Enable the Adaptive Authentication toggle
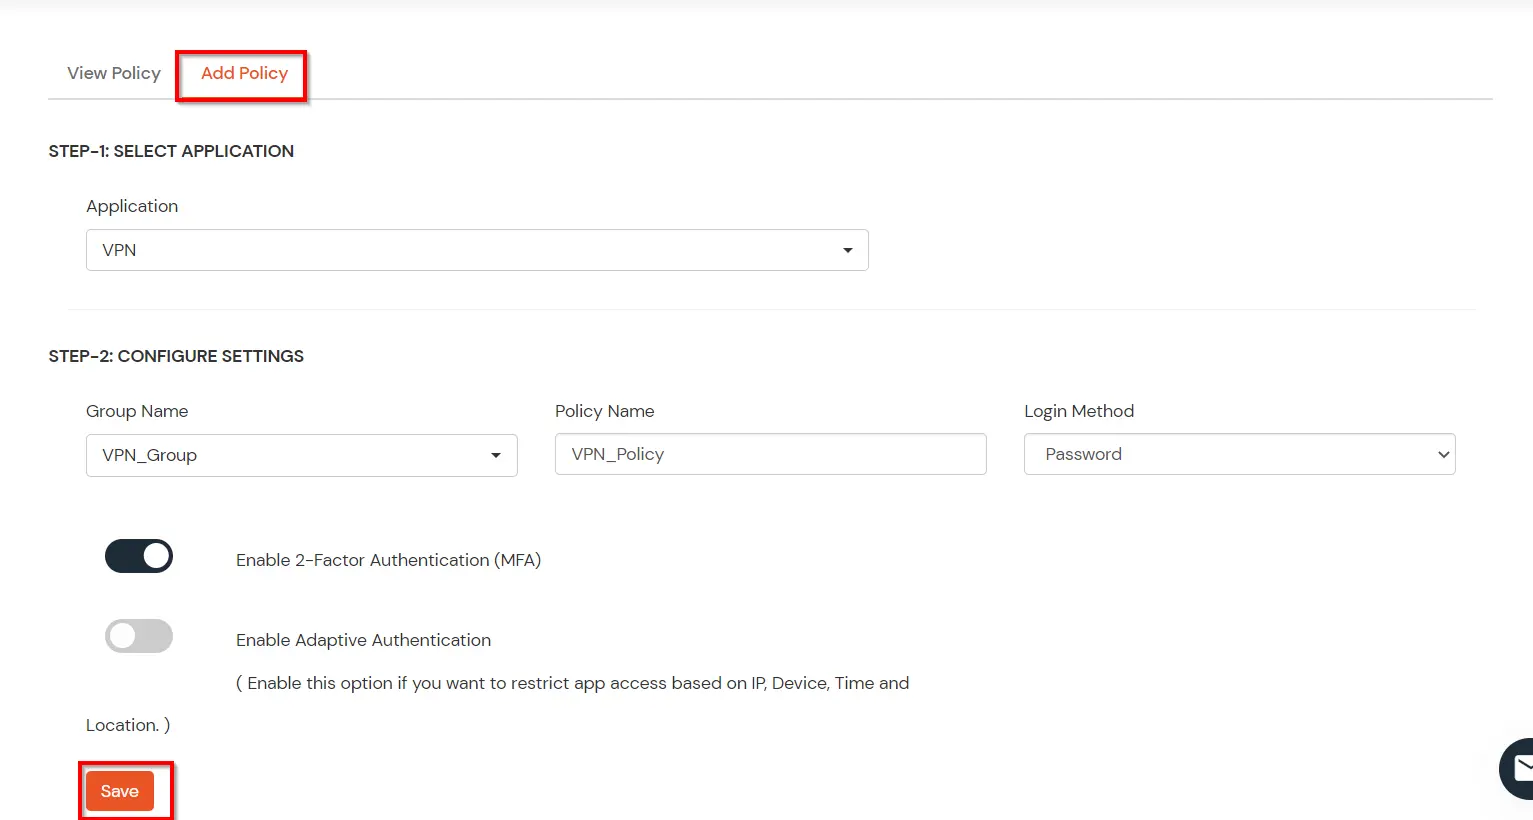This screenshot has width=1533, height=820. pos(139,636)
